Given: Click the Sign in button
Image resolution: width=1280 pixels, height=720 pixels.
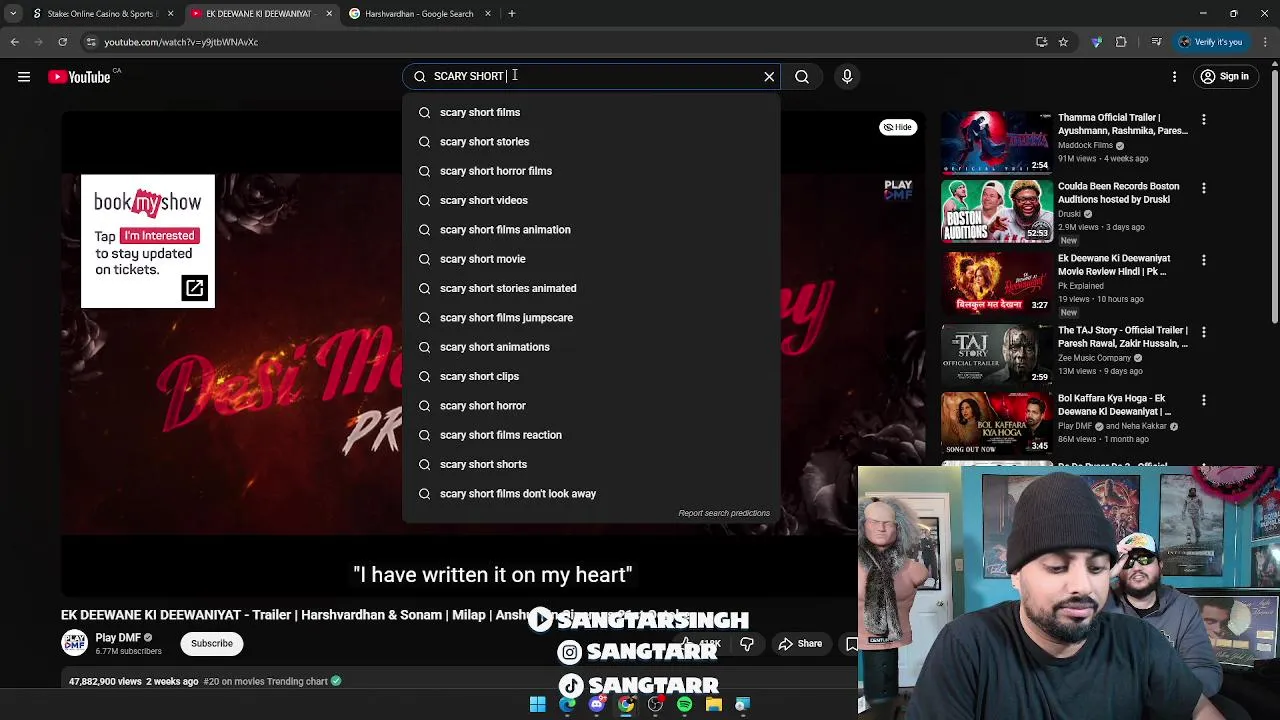Looking at the screenshot, I should tap(1225, 76).
